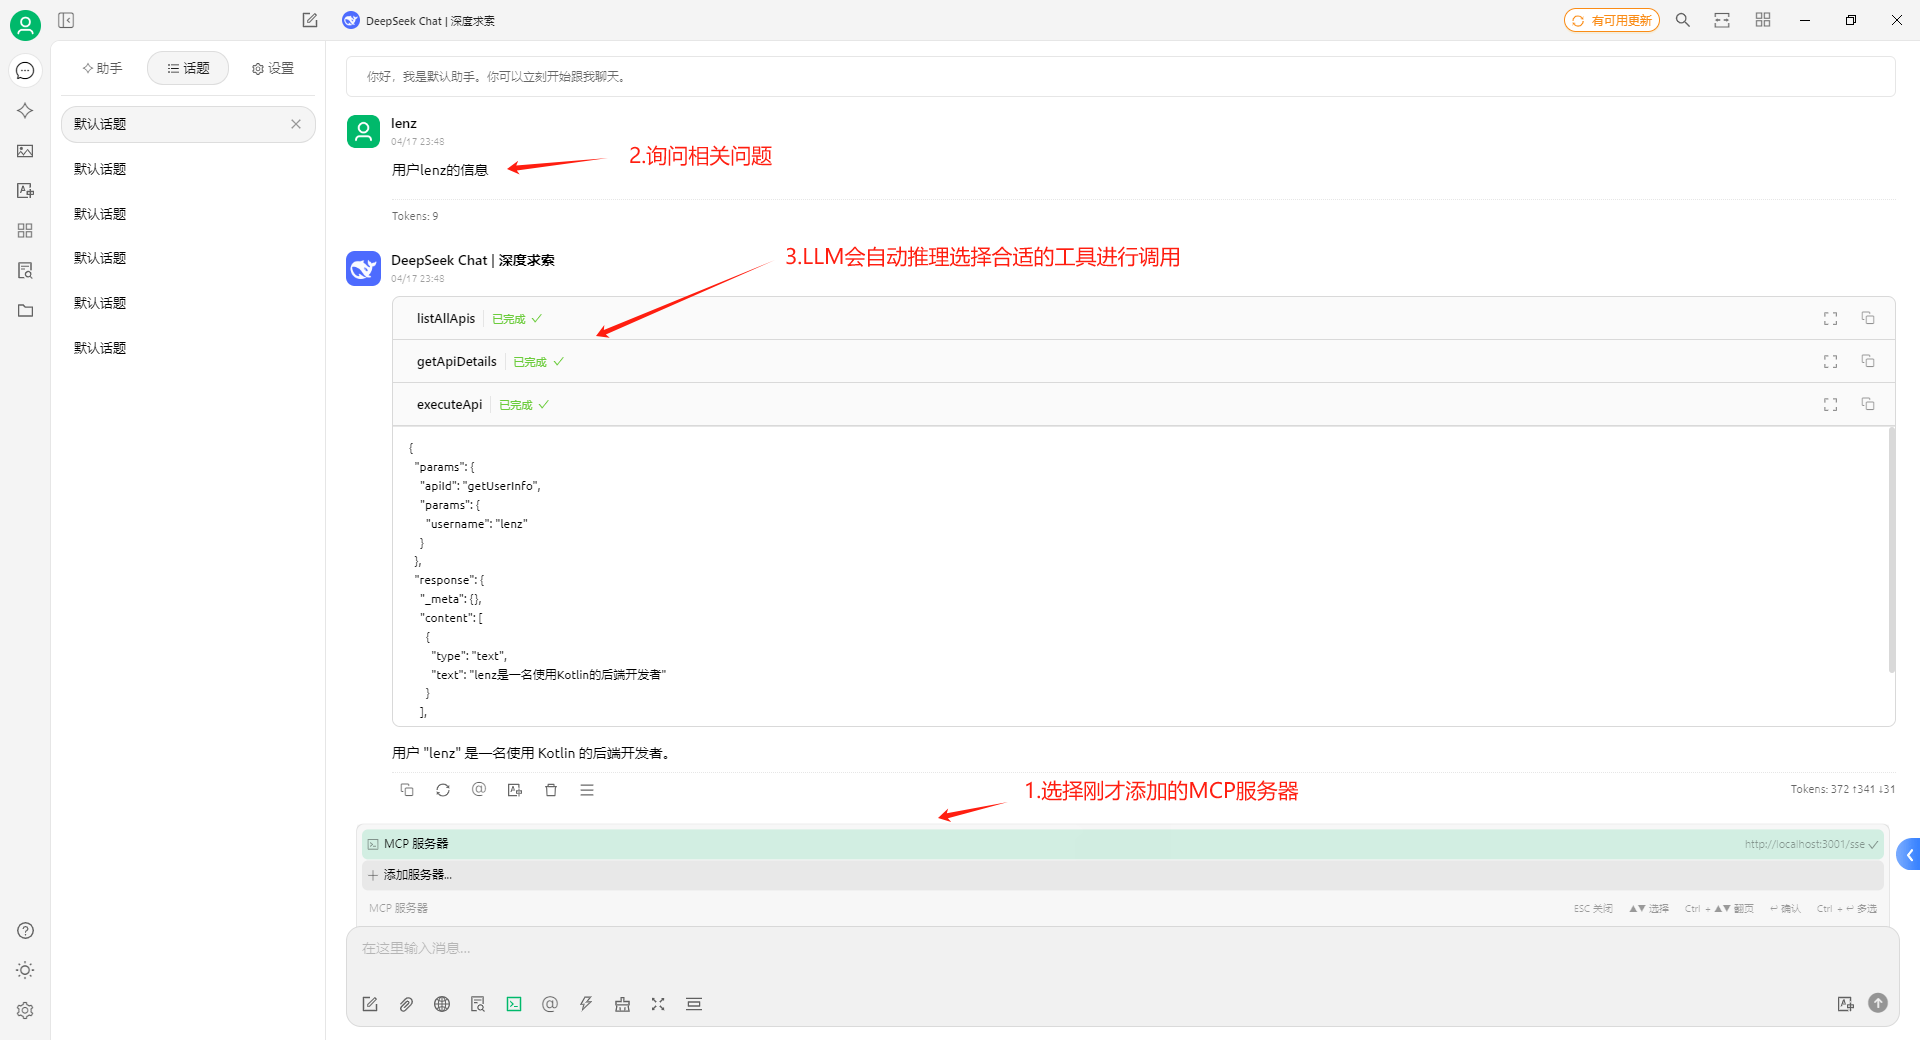Click 添加服务器... option

pos(1122,875)
